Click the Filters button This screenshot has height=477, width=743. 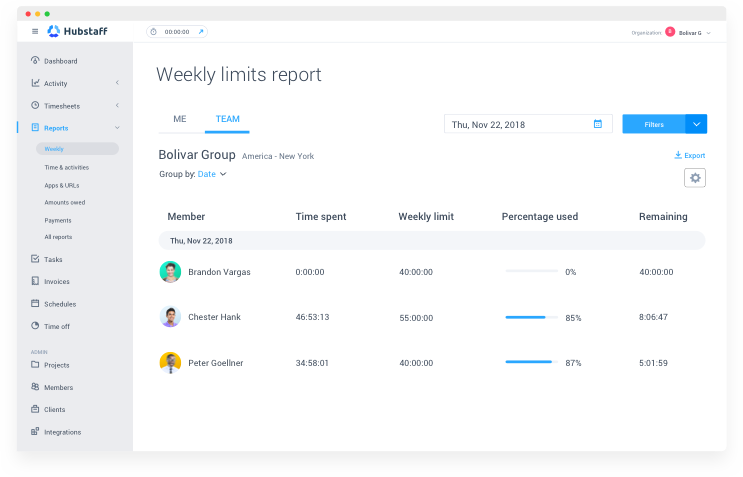click(654, 124)
